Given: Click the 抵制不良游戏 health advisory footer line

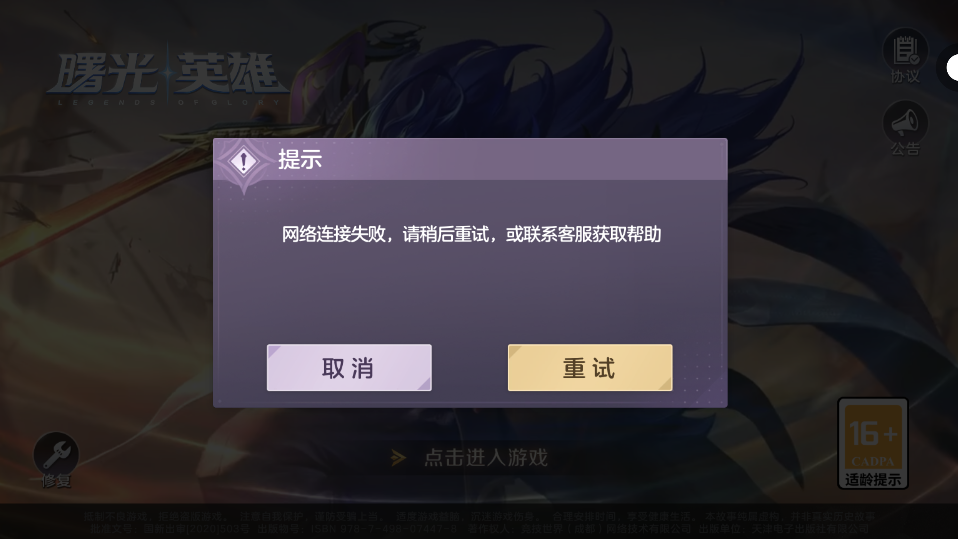Looking at the screenshot, I should [x=479, y=516].
